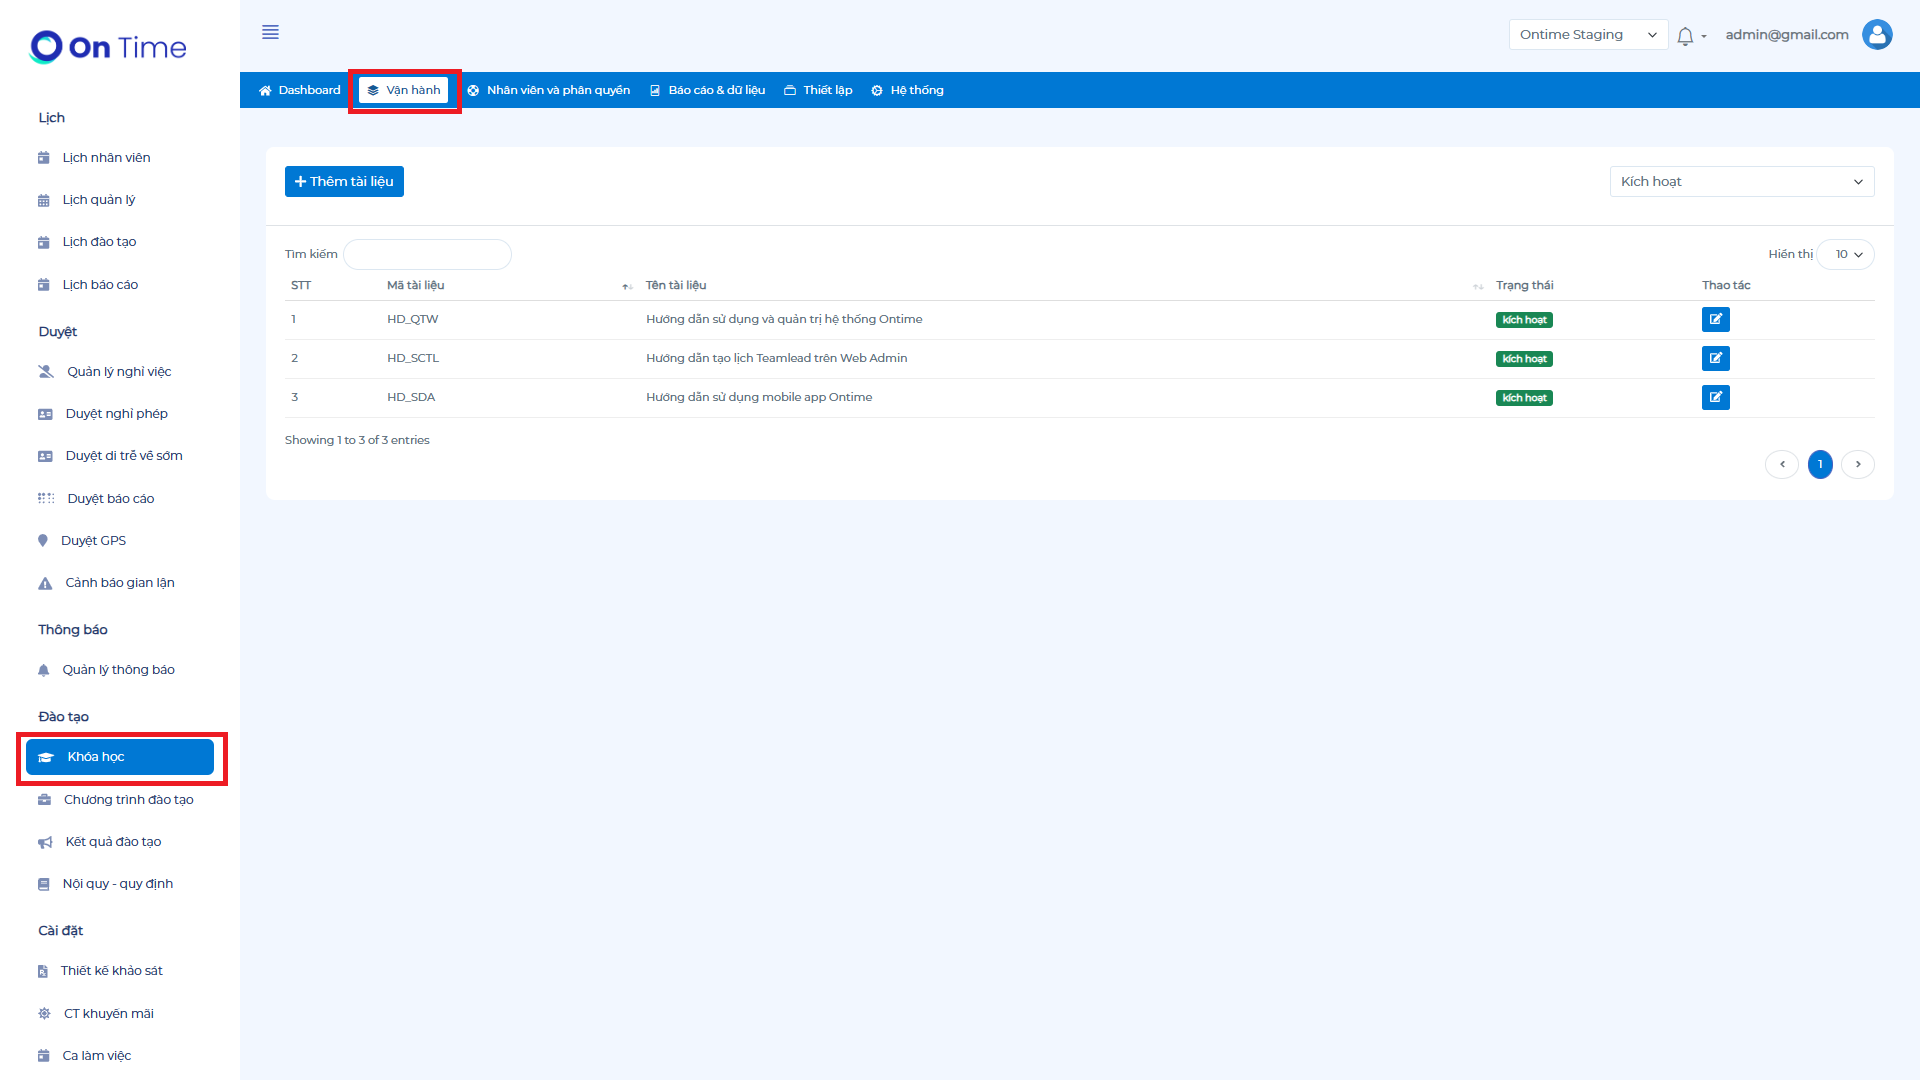Open the Kích hoạt status filter dropdown
The height and width of the screenshot is (1080, 1920).
point(1741,182)
